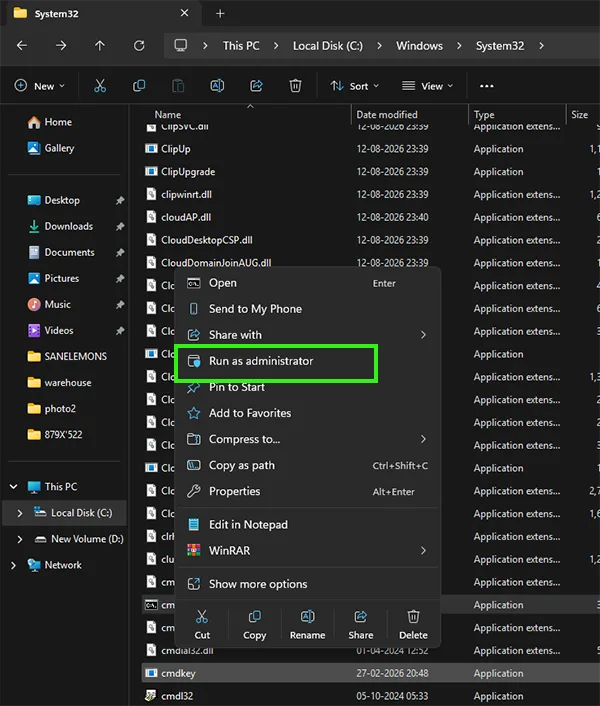This screenshot has height=706, width=600.
Task: Expand the Compress to submenu
Action: tap(423, 439)
